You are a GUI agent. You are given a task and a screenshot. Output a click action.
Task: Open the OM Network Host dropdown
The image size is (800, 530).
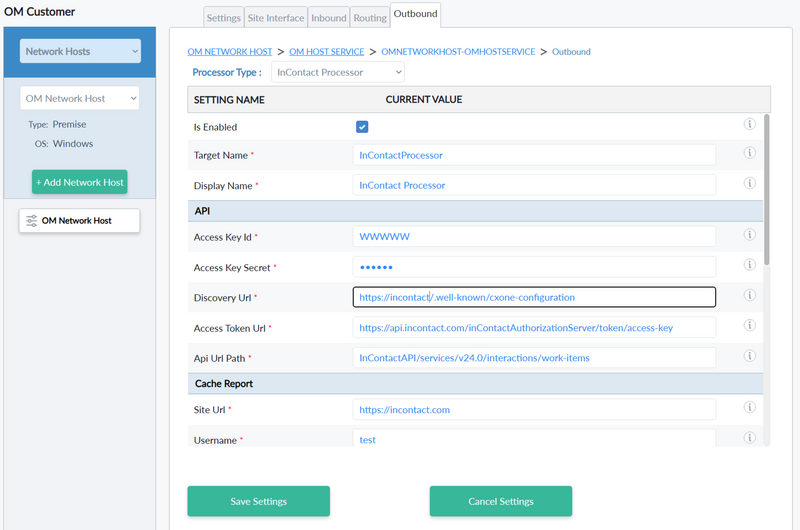80,98
